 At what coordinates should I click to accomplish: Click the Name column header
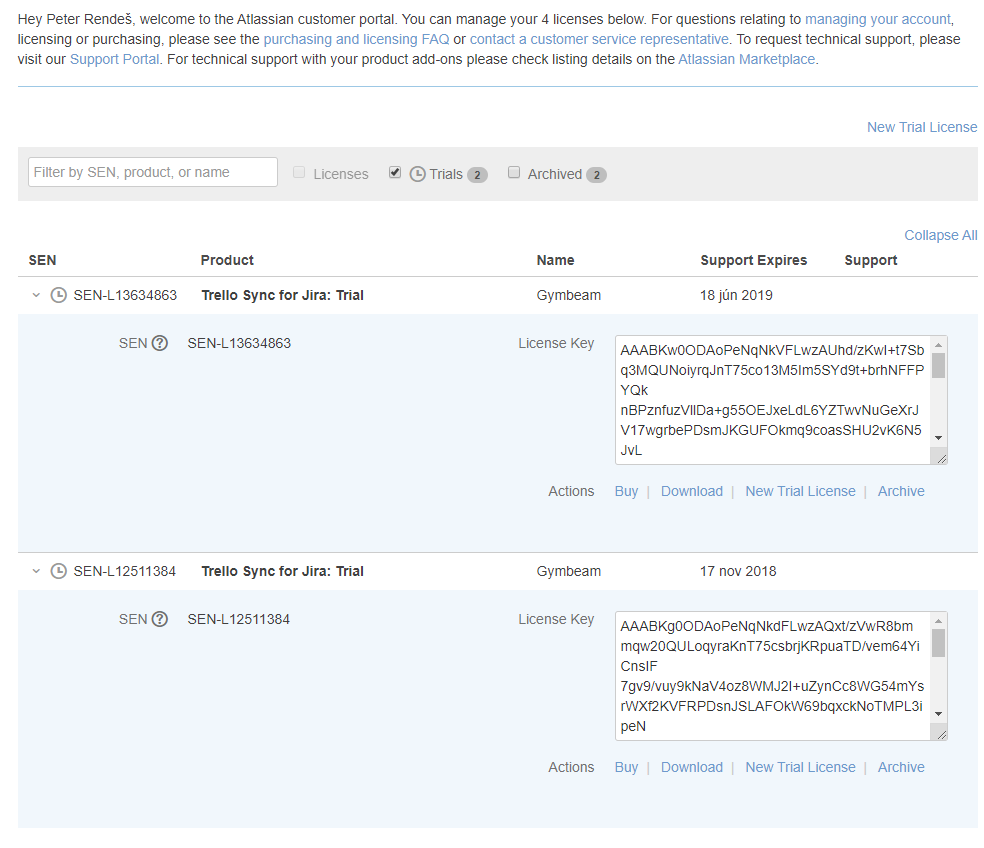pos(555,260)
